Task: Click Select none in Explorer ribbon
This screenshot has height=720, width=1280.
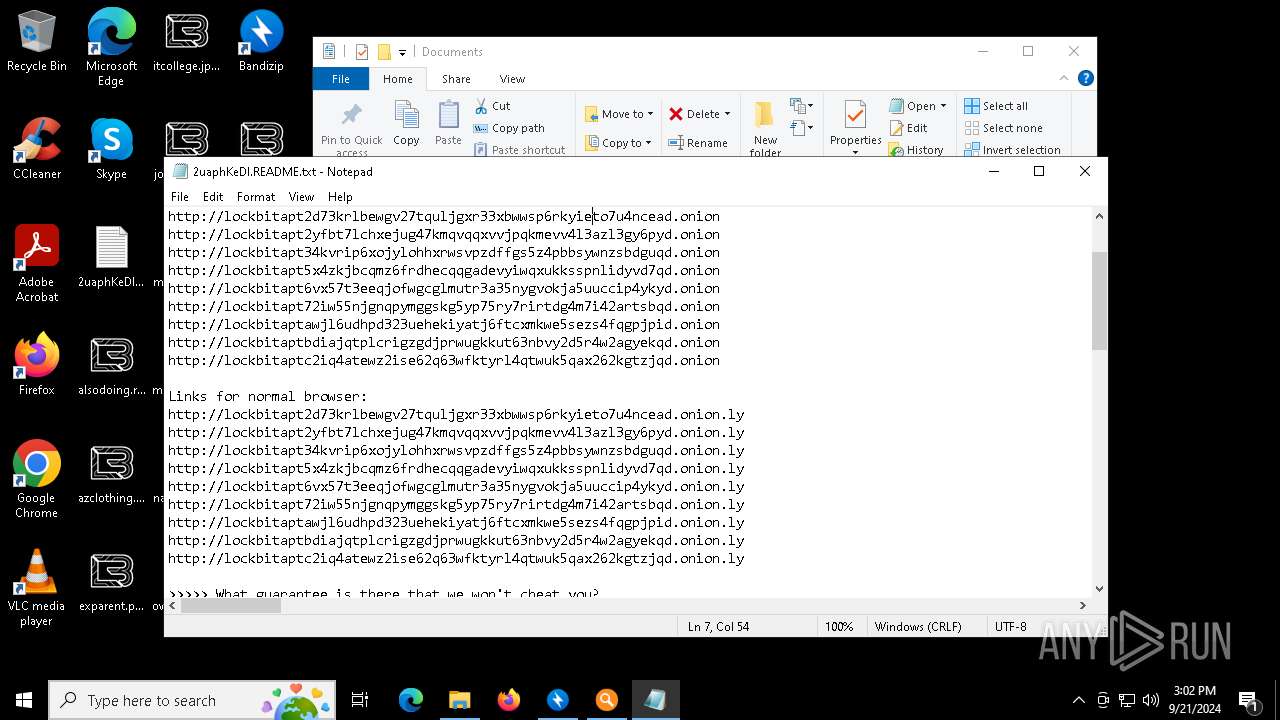Action: [x=1003, y=128]
